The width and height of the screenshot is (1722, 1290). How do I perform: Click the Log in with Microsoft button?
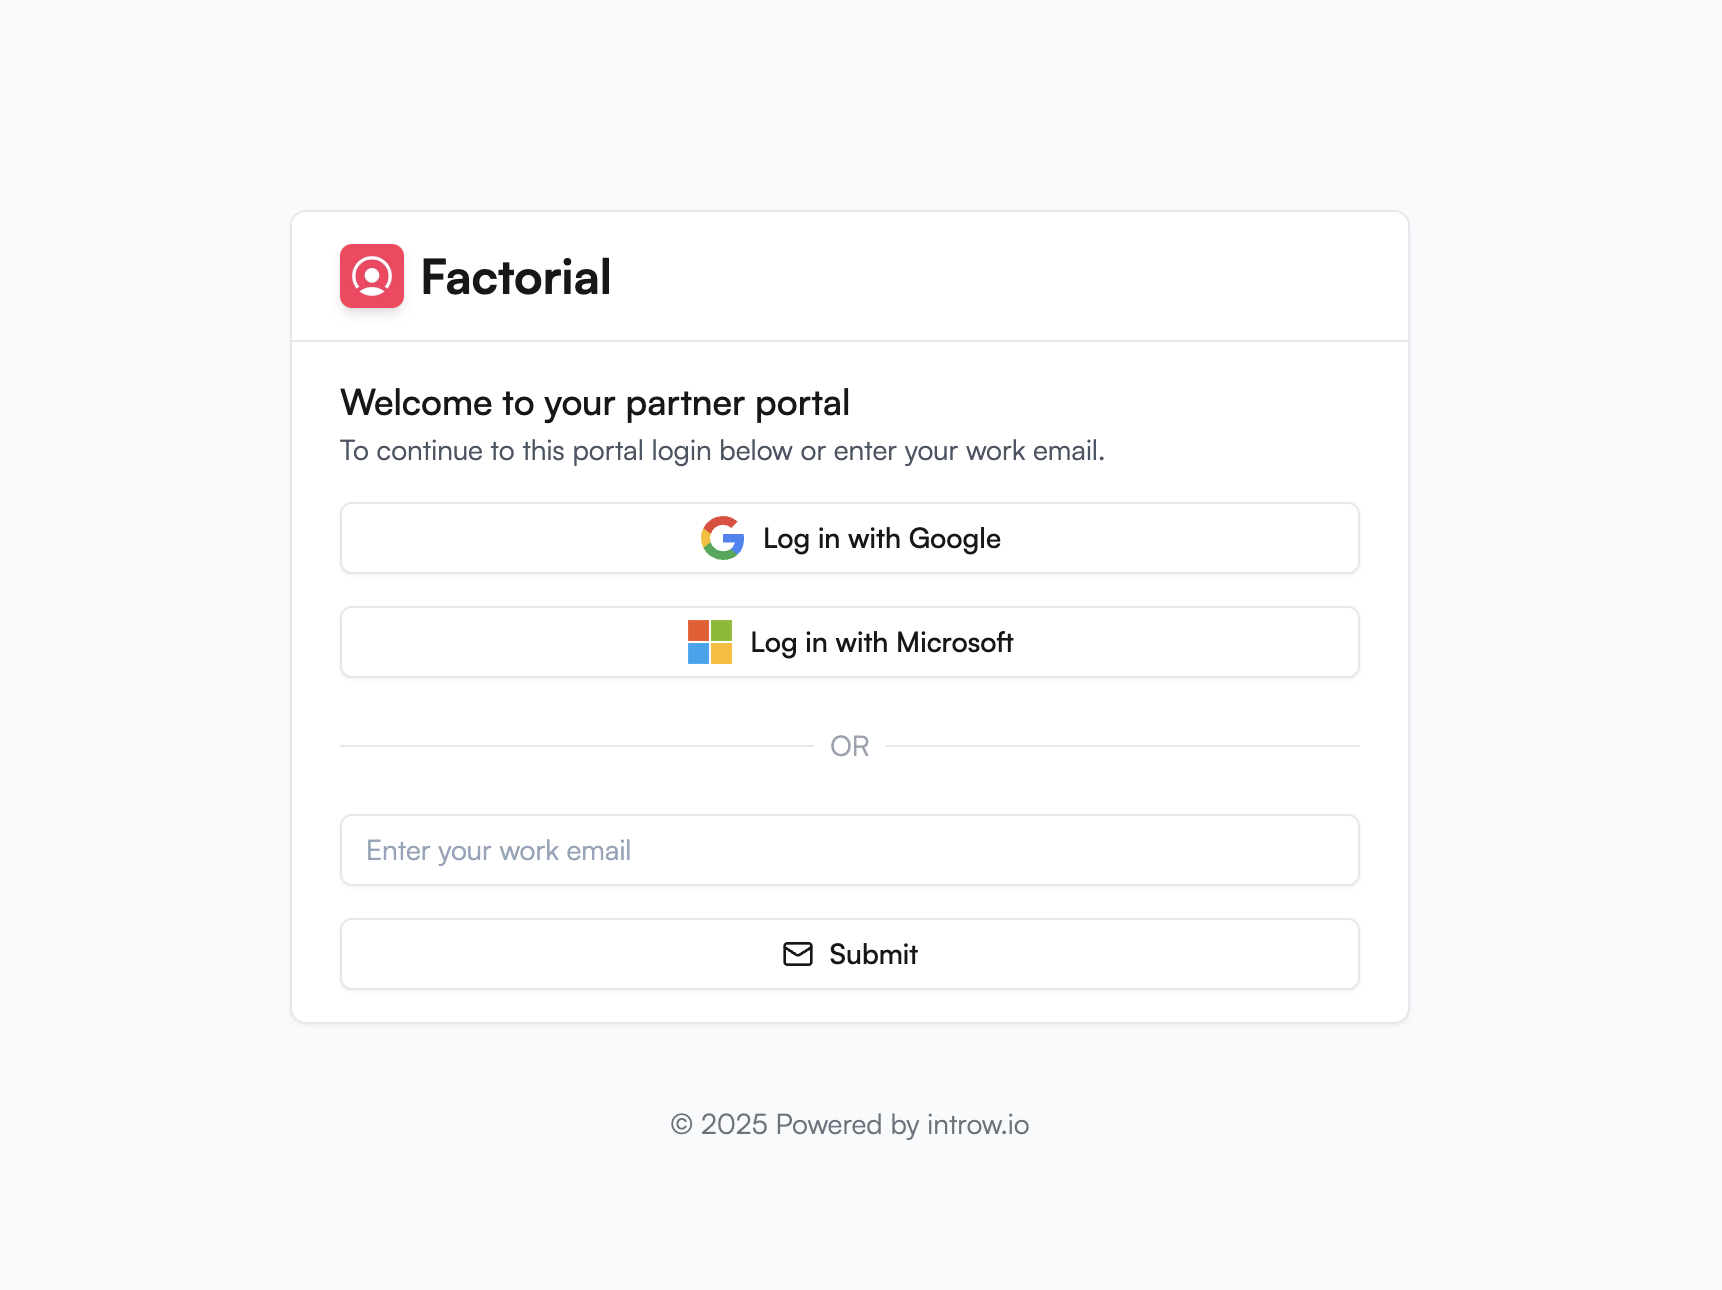click(850, 642)
